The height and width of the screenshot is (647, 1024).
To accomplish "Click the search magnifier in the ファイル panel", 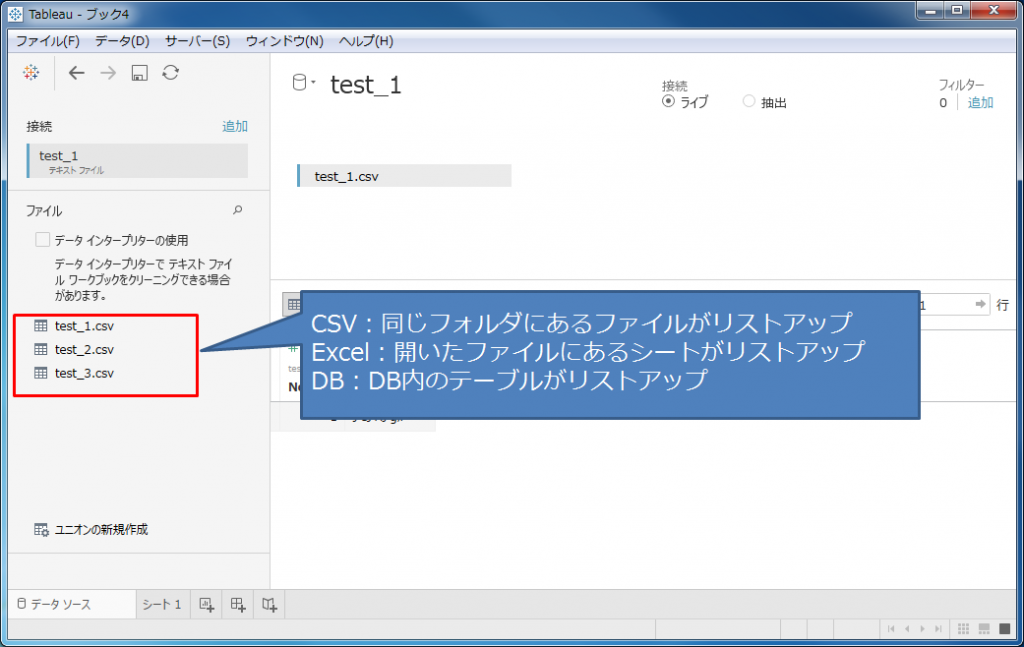I will click(x=237, y=210).
